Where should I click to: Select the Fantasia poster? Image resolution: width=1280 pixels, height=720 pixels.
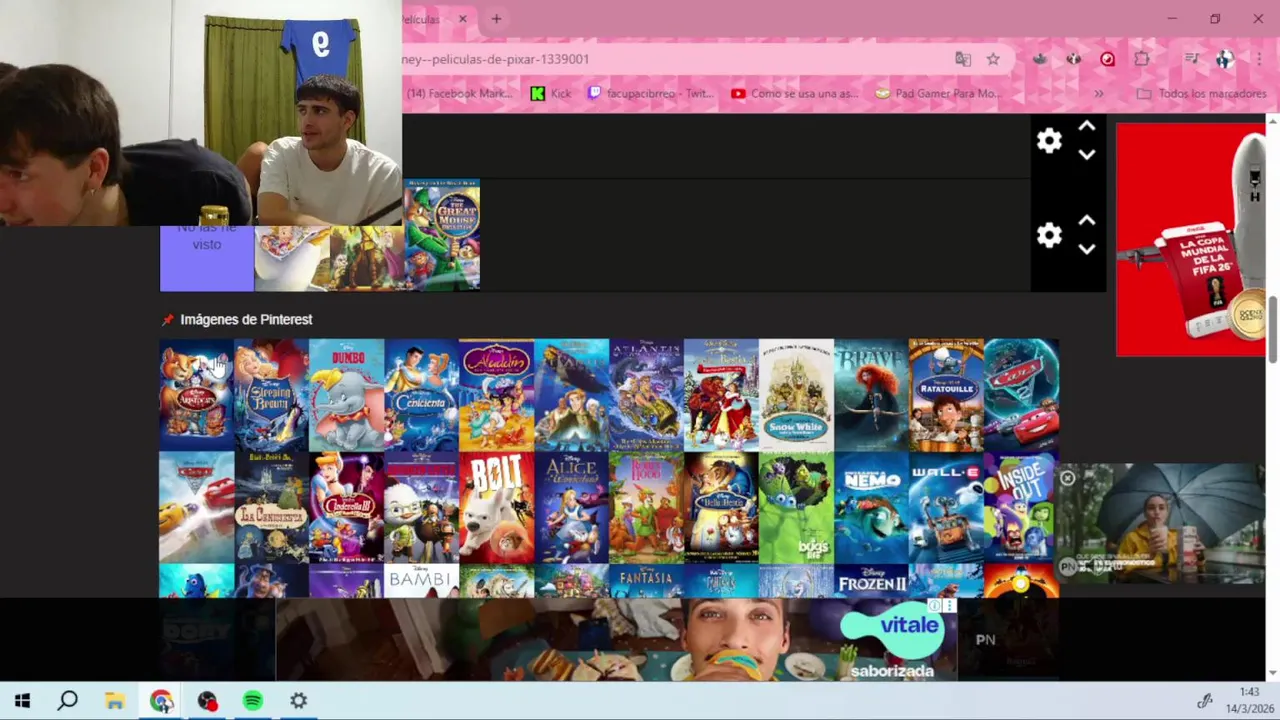646,581
